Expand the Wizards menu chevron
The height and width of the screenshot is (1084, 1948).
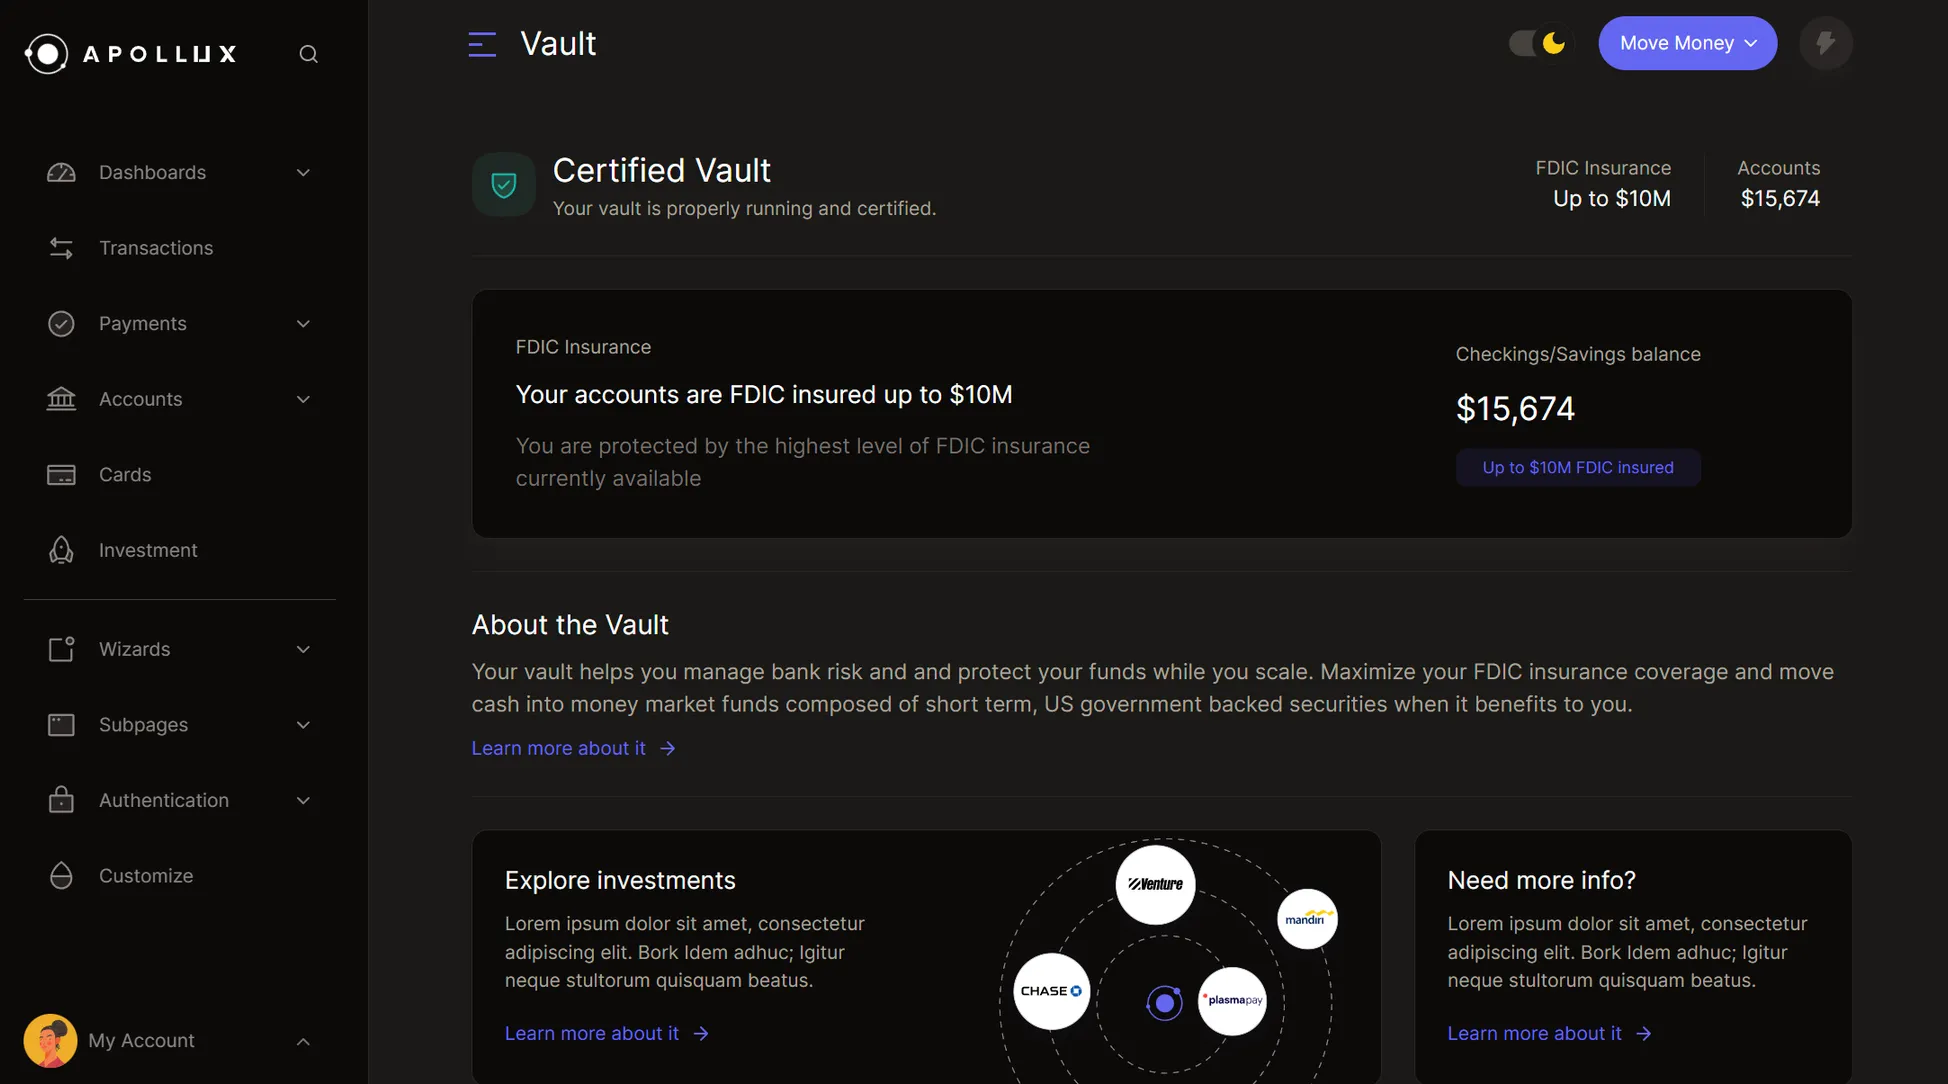303,649
